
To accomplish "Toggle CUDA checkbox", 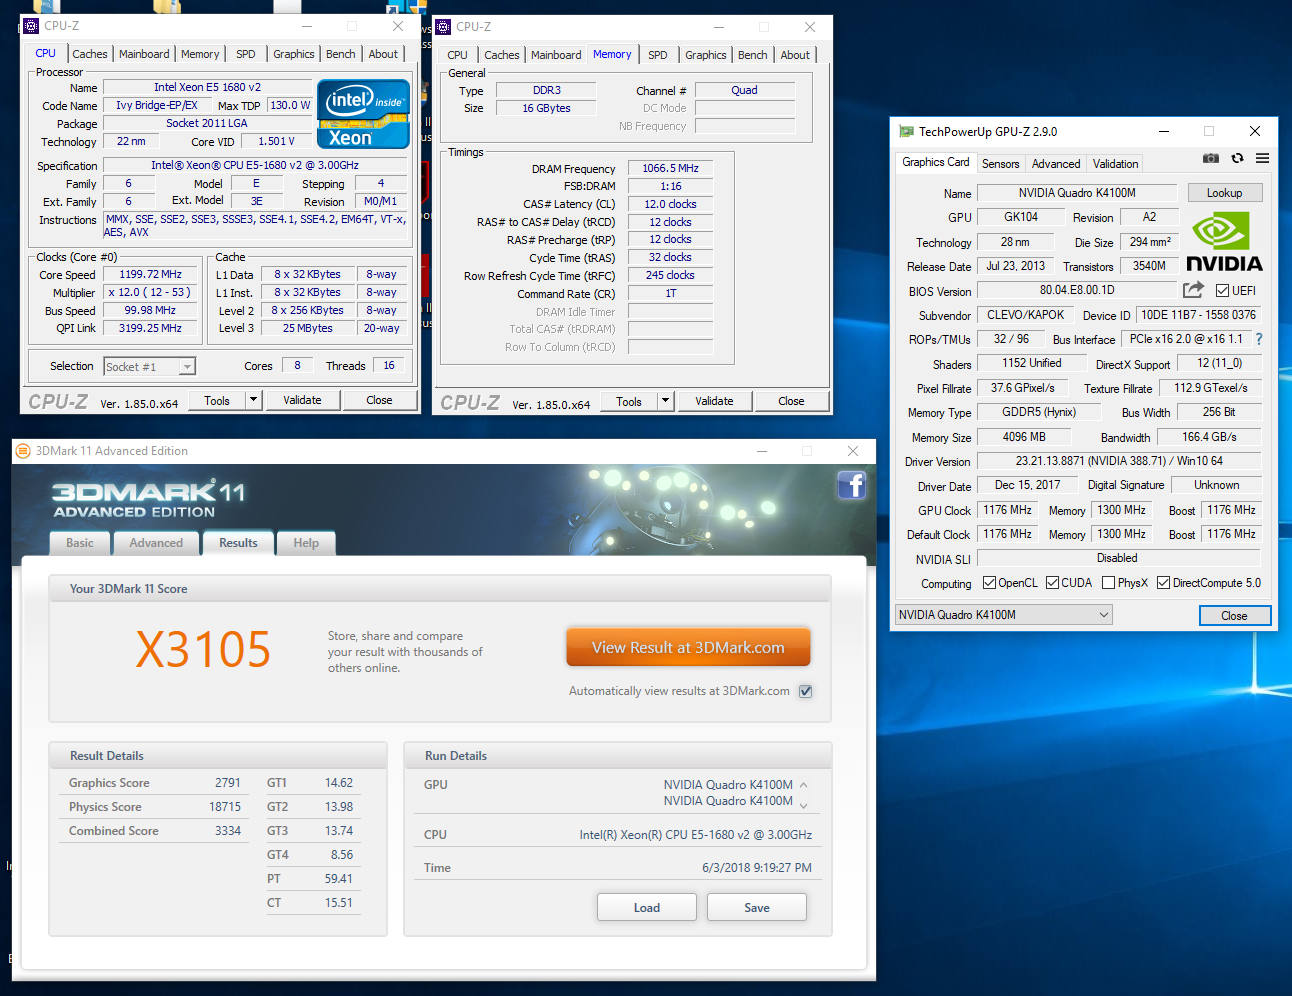I will (x=1052, y=583).
